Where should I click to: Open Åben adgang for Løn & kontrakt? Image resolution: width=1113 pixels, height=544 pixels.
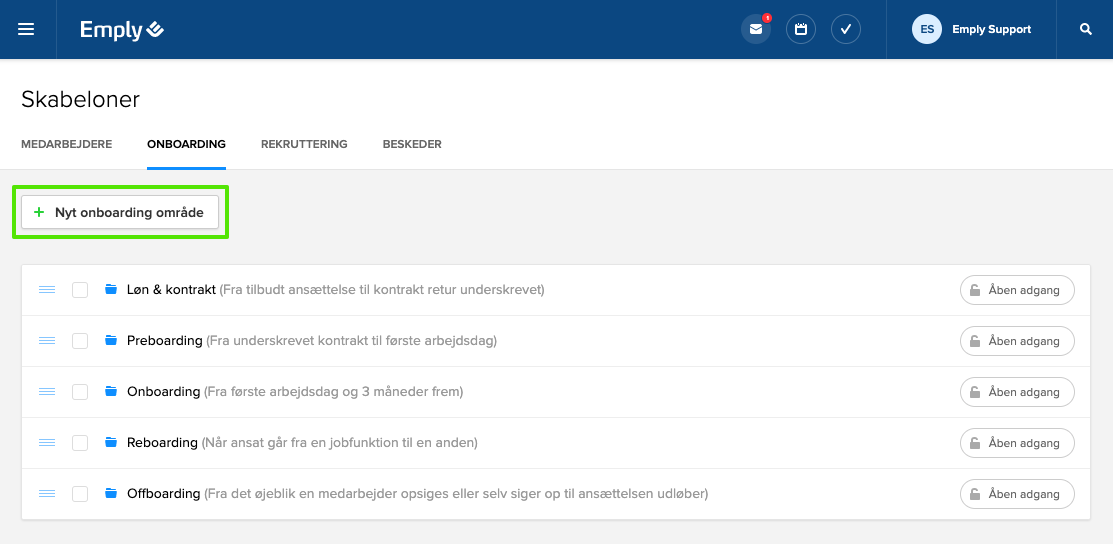click(1016, 290)
